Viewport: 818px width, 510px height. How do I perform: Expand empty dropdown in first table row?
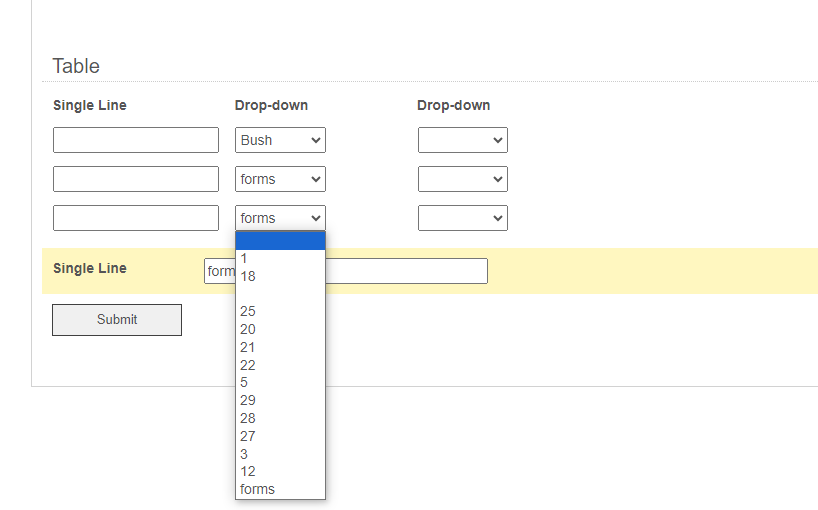(x=462, y=140)
